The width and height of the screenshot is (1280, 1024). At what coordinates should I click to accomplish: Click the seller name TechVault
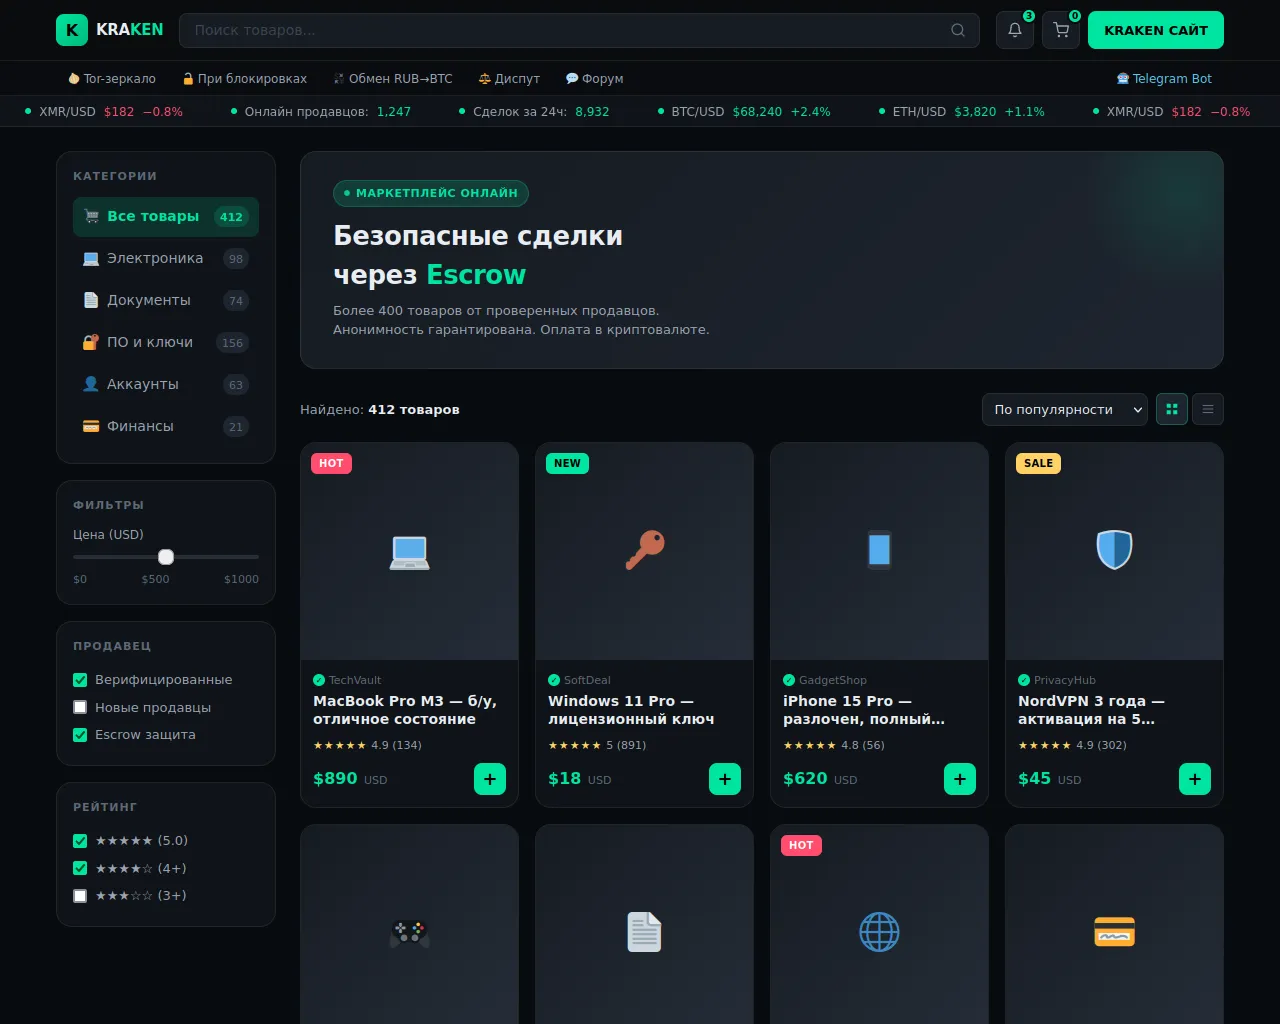click(355, 680)
